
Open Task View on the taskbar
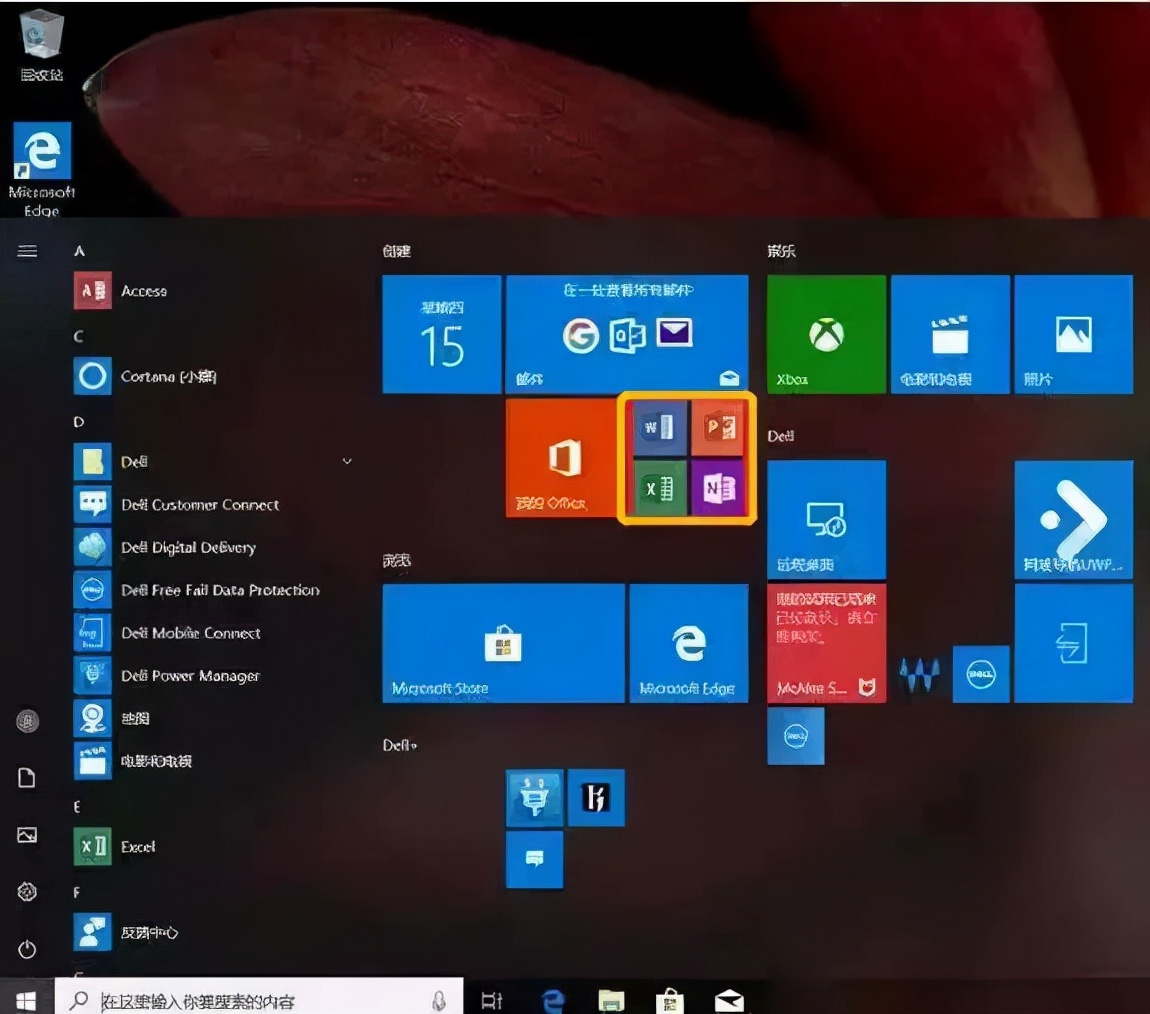point(492,1000)
